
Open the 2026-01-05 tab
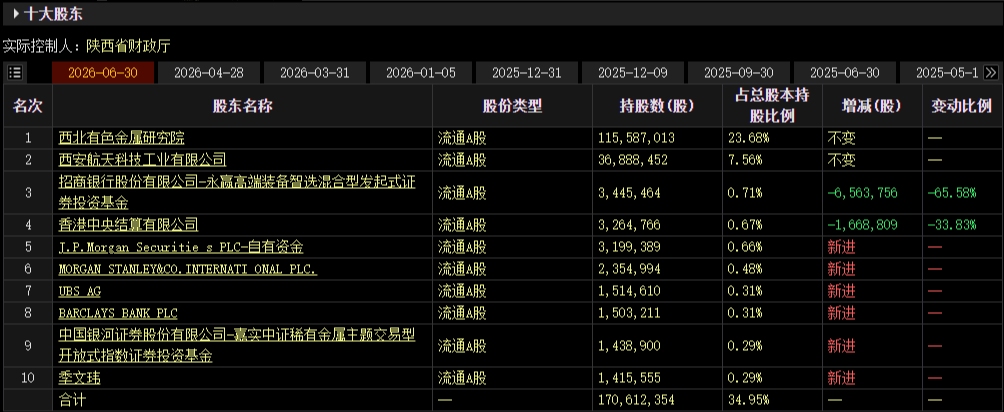(421, 72)
